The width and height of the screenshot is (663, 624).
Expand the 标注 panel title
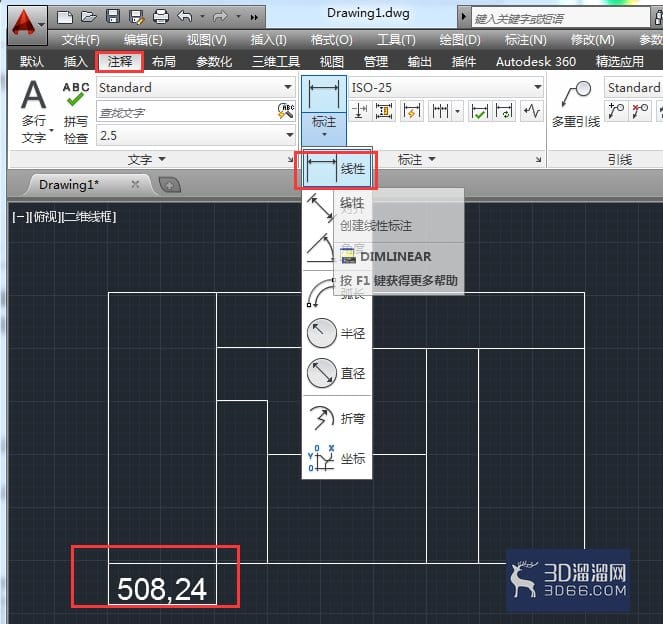(x=416, y=160)
